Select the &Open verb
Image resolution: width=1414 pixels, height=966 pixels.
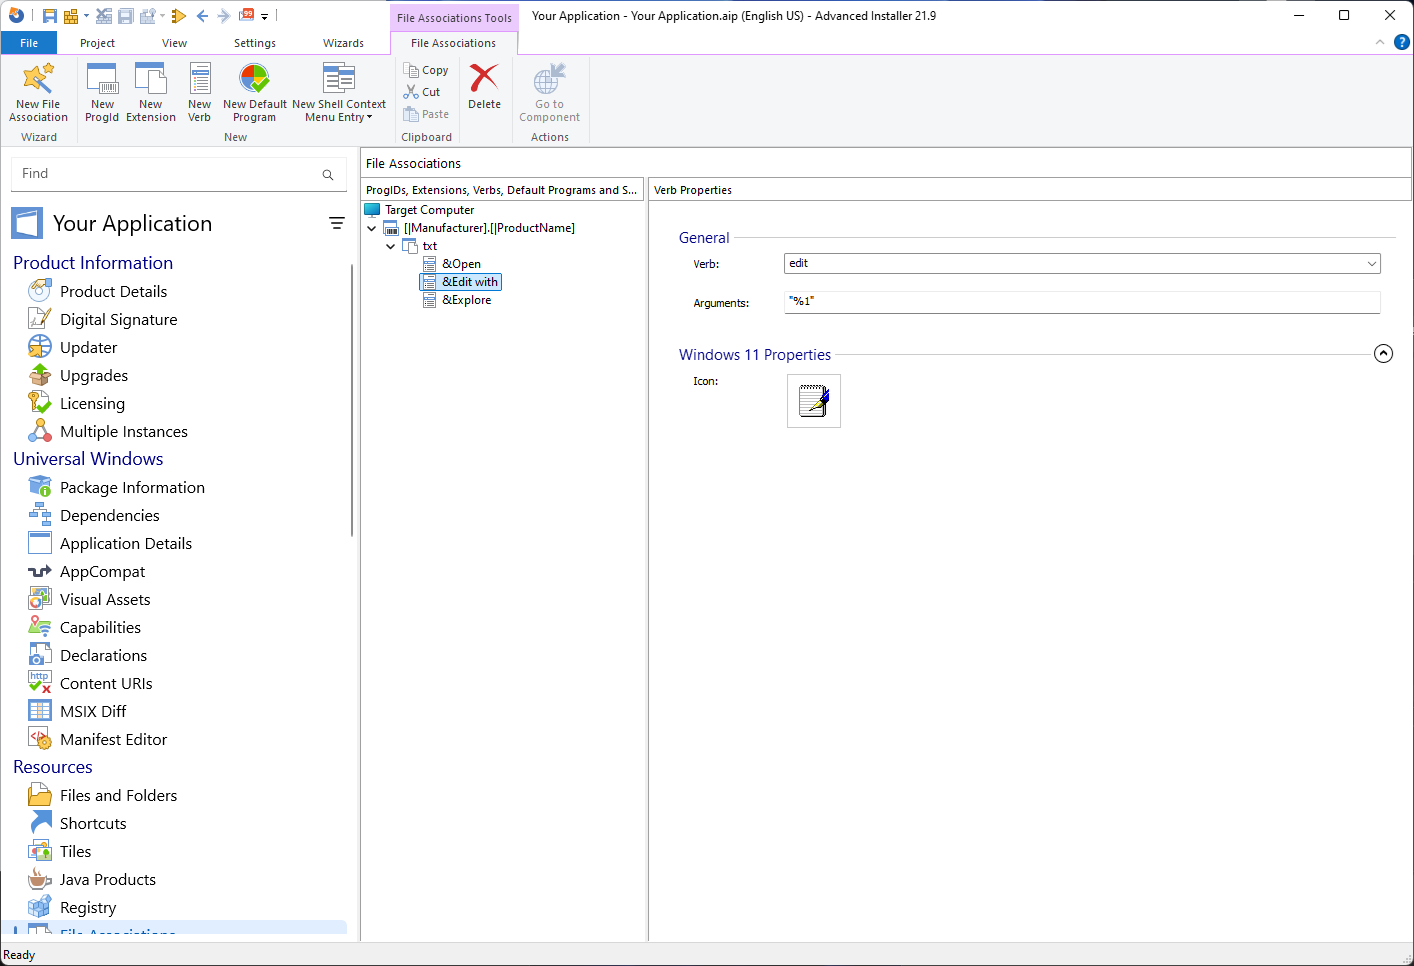point(461,264)
